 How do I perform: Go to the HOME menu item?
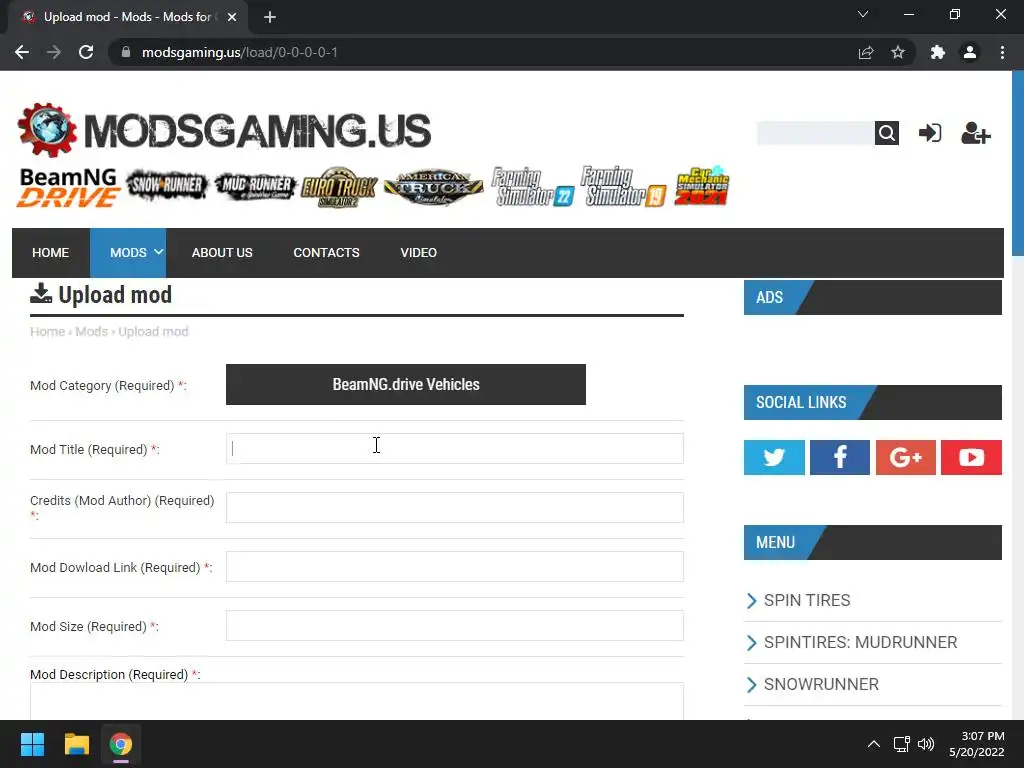(50, 253)
